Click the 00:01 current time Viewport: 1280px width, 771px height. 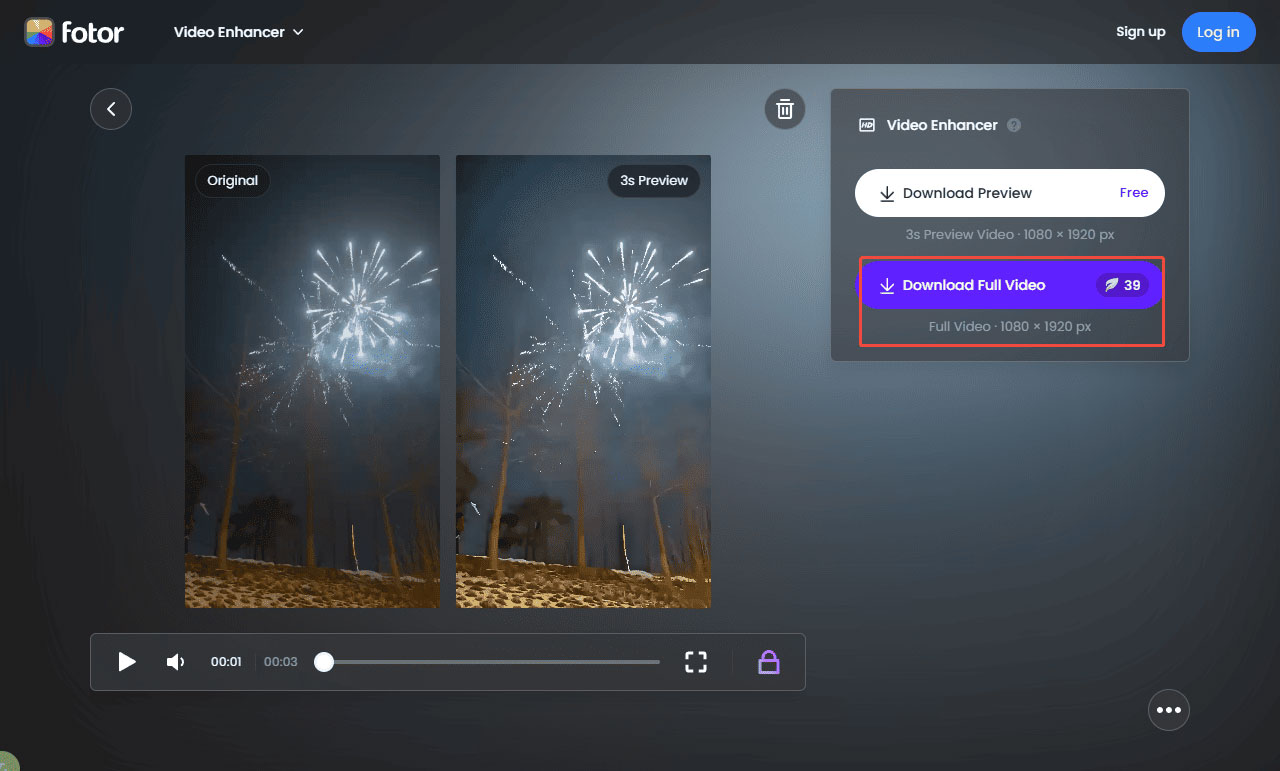[226, 662]
